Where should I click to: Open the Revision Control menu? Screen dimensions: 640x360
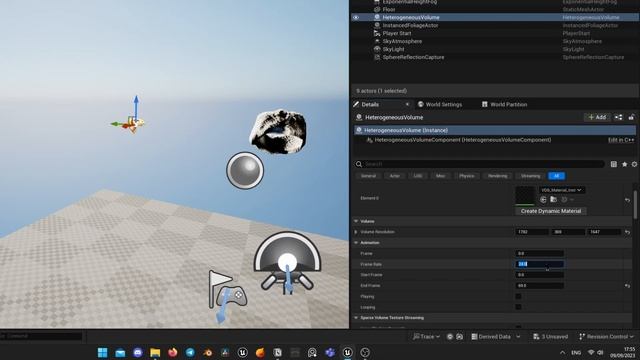click(x=606, y=337)
